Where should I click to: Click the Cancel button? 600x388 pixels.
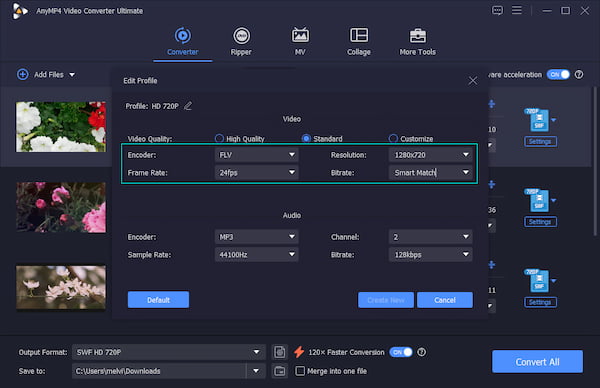445,300
